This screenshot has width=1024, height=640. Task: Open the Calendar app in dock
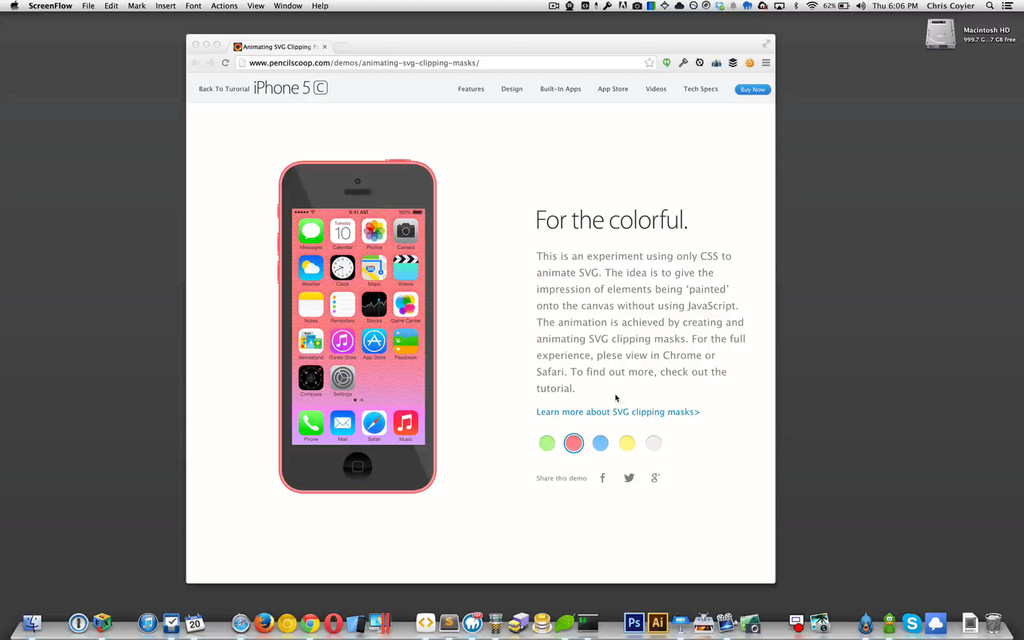195,623
